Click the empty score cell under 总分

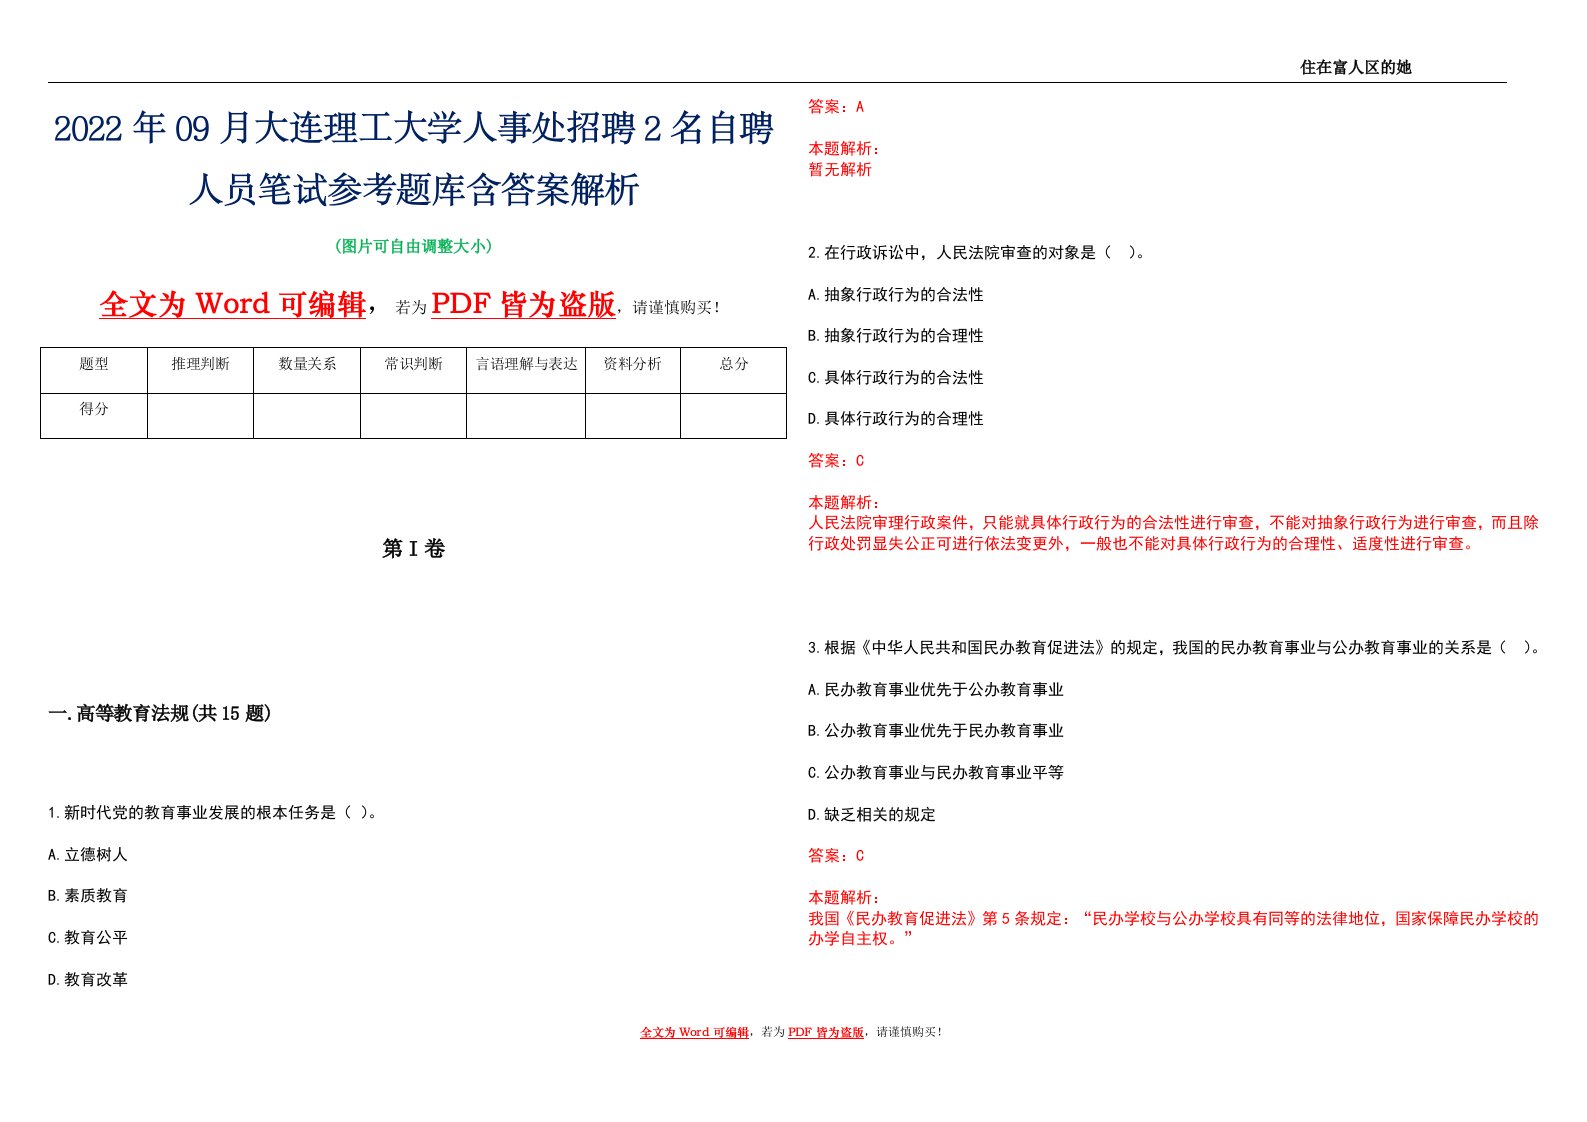coord(734,416)
